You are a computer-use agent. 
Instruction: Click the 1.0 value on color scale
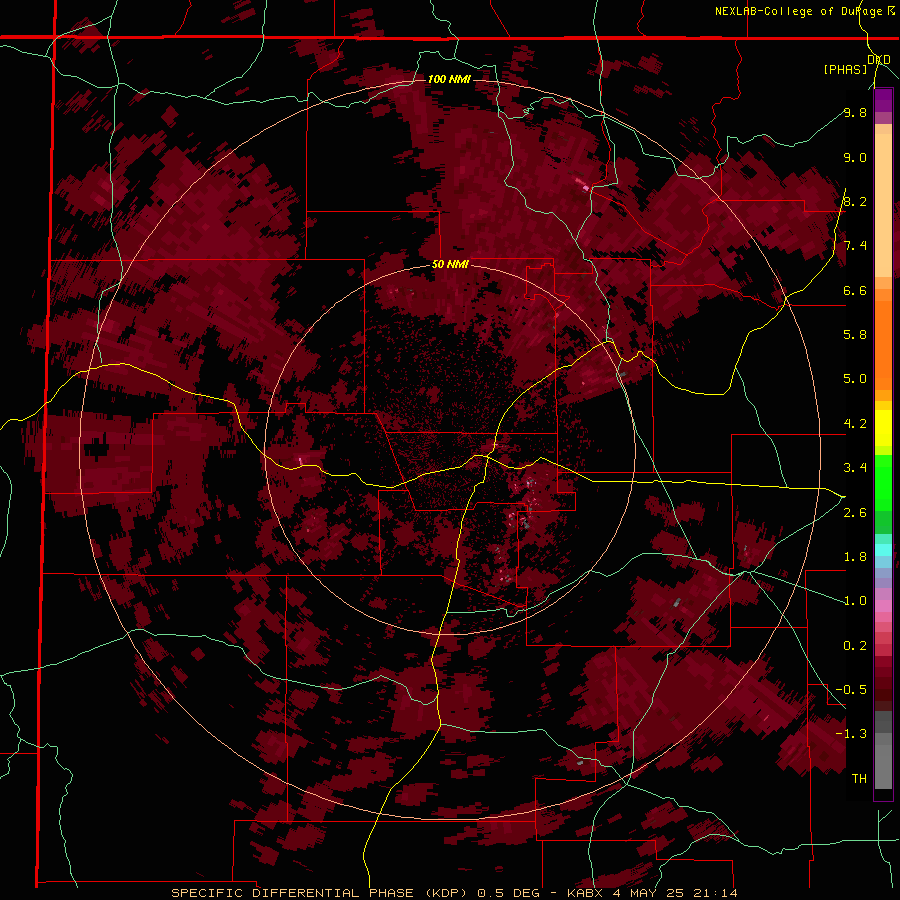coord(855,601)
